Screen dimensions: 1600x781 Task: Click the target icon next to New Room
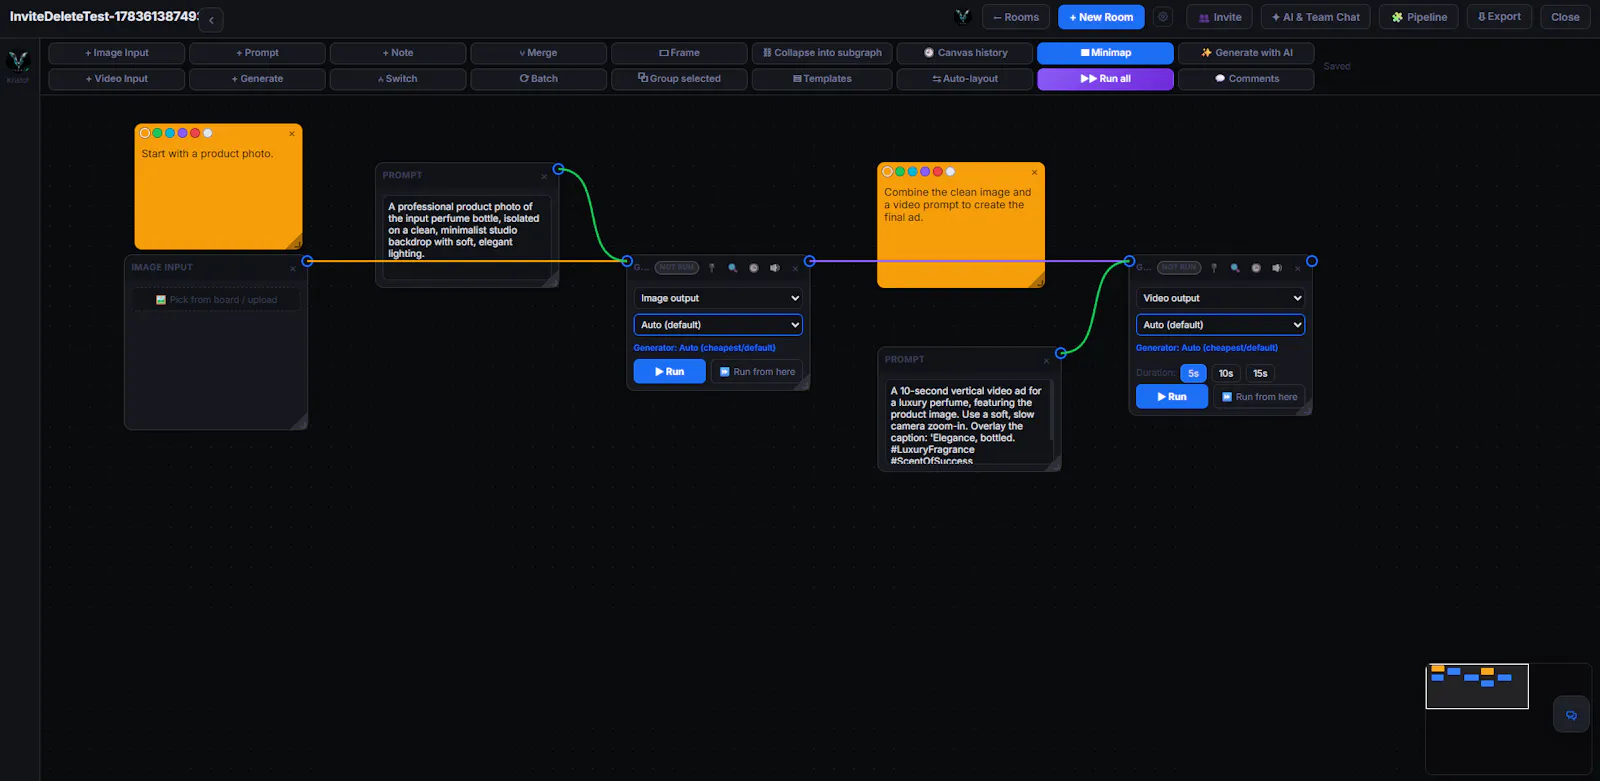(1163, 17)
